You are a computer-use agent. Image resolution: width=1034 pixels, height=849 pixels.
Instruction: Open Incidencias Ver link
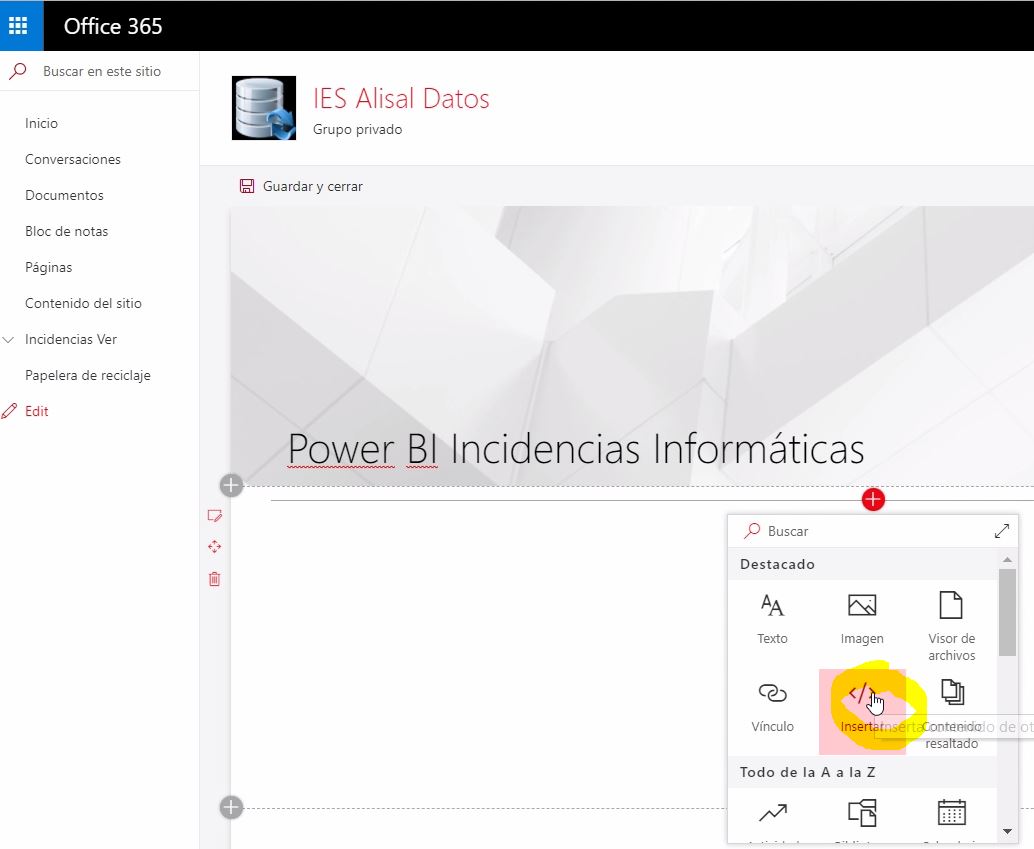pyautogui.click(x=71, y=339)
